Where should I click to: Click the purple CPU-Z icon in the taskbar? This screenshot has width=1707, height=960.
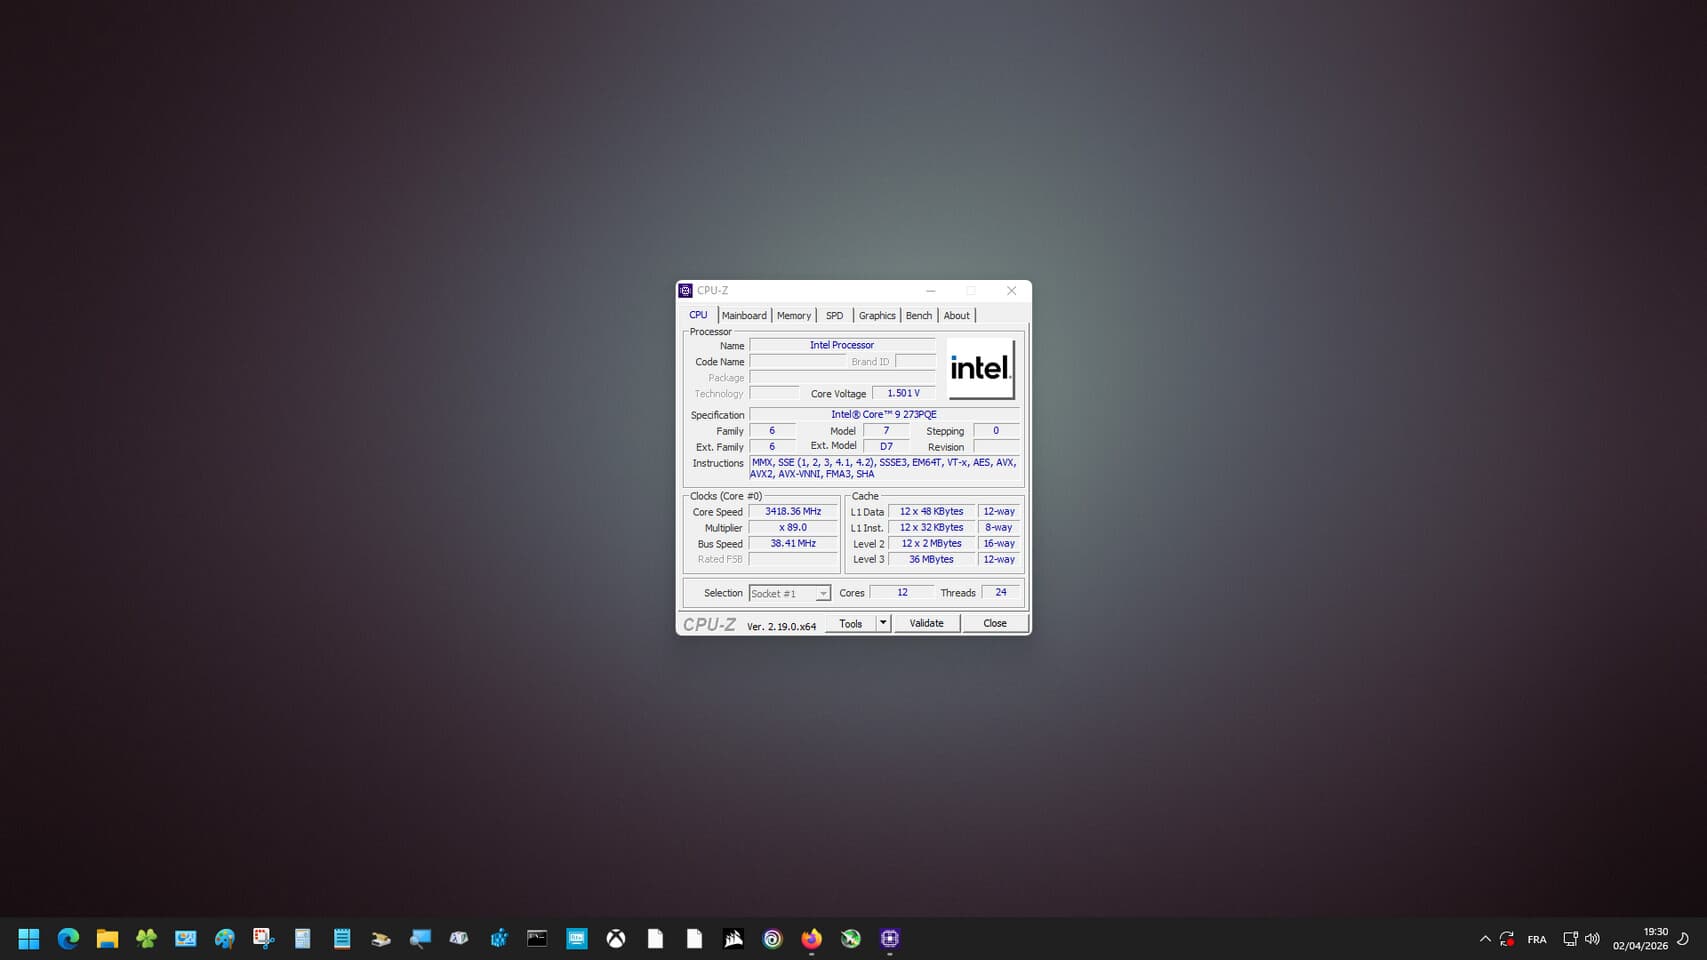pos(889,938)
